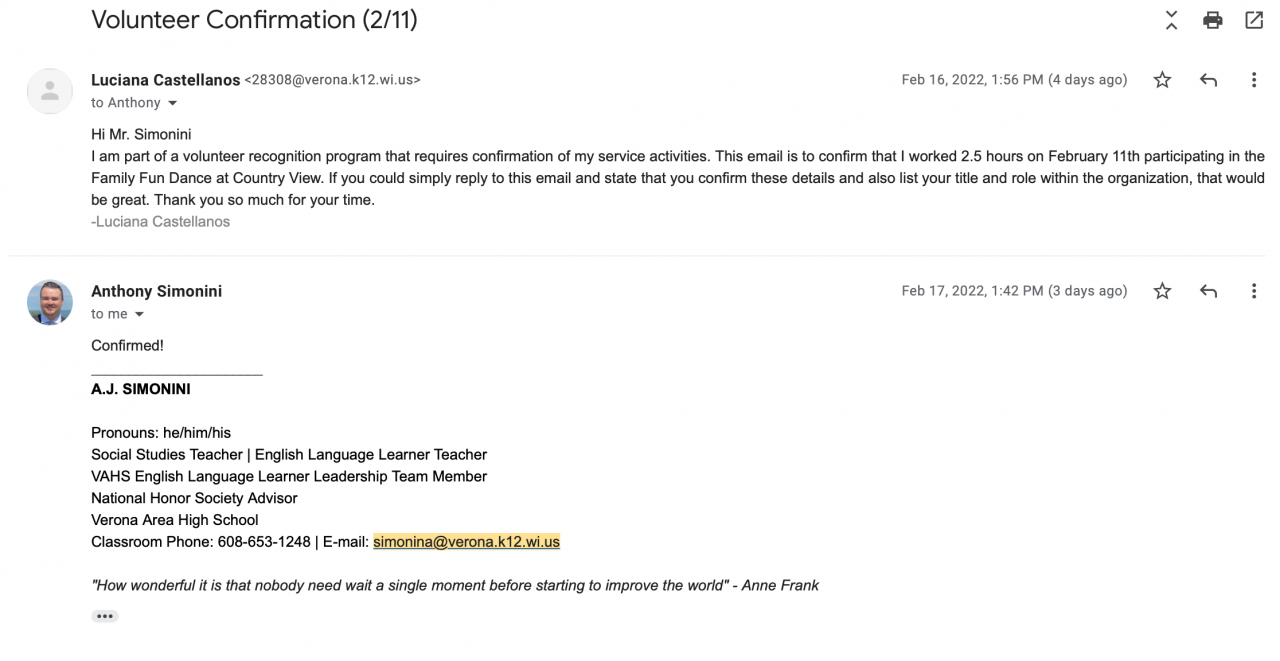Viewport: 1280px width, 661px height.
Task: Open more options for Luciana's message
Action: [x=1253, y=80]
